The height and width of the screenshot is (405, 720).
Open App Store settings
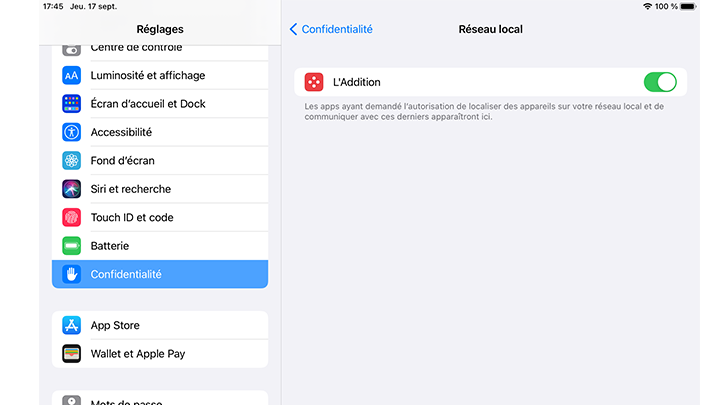(x=160, y=326)
